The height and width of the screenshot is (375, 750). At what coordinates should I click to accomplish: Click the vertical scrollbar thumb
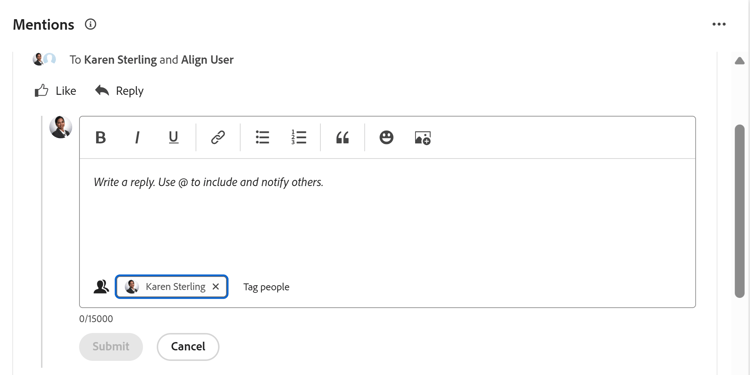click(x=739, y=211)
